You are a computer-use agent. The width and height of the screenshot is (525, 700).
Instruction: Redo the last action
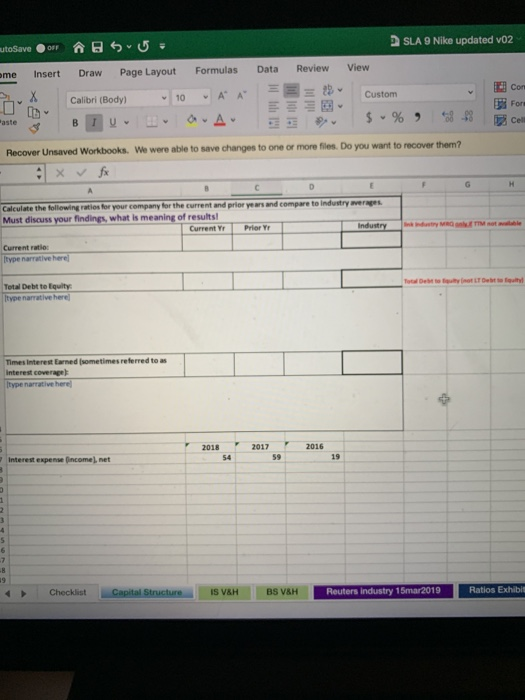[x=143, y=46]
